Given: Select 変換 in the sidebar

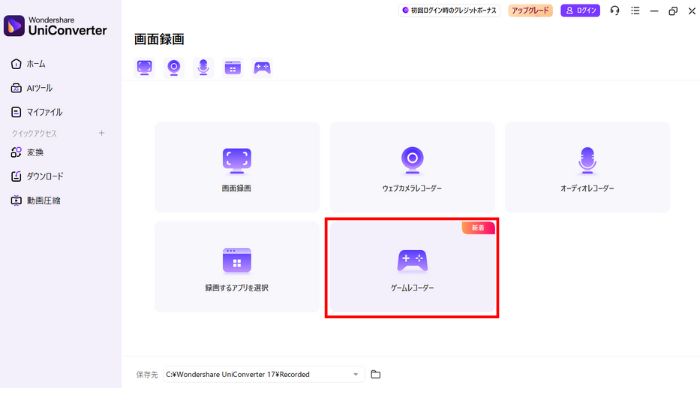Looking at the screenshot, I should tap(27, 152).
